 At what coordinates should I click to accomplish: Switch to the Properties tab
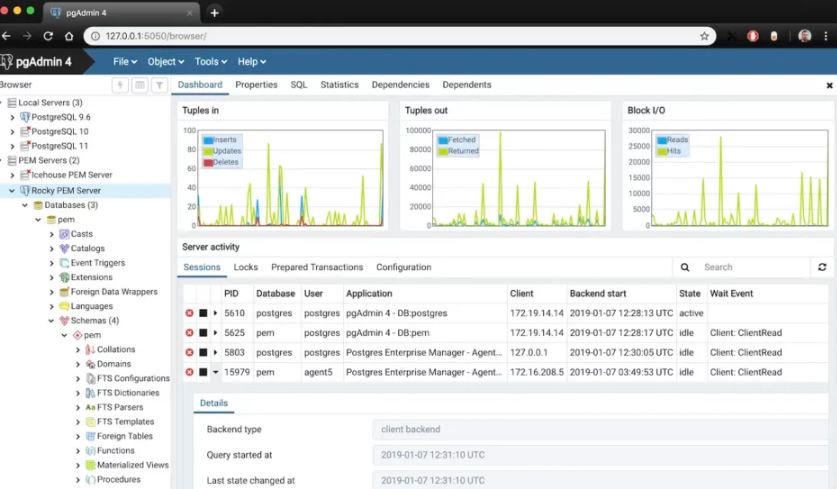point(256,85)
